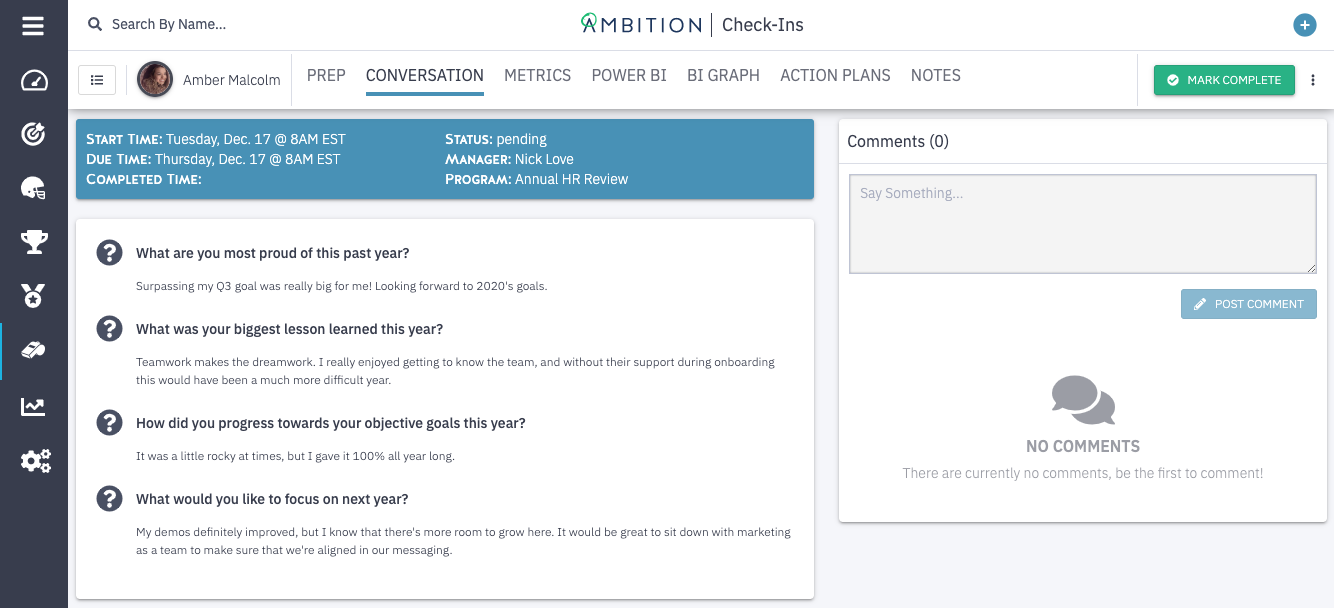Go to the ACTION PLANS tab
The width and height of the screenshot is (1334, 608).
(x=836, y=75)
